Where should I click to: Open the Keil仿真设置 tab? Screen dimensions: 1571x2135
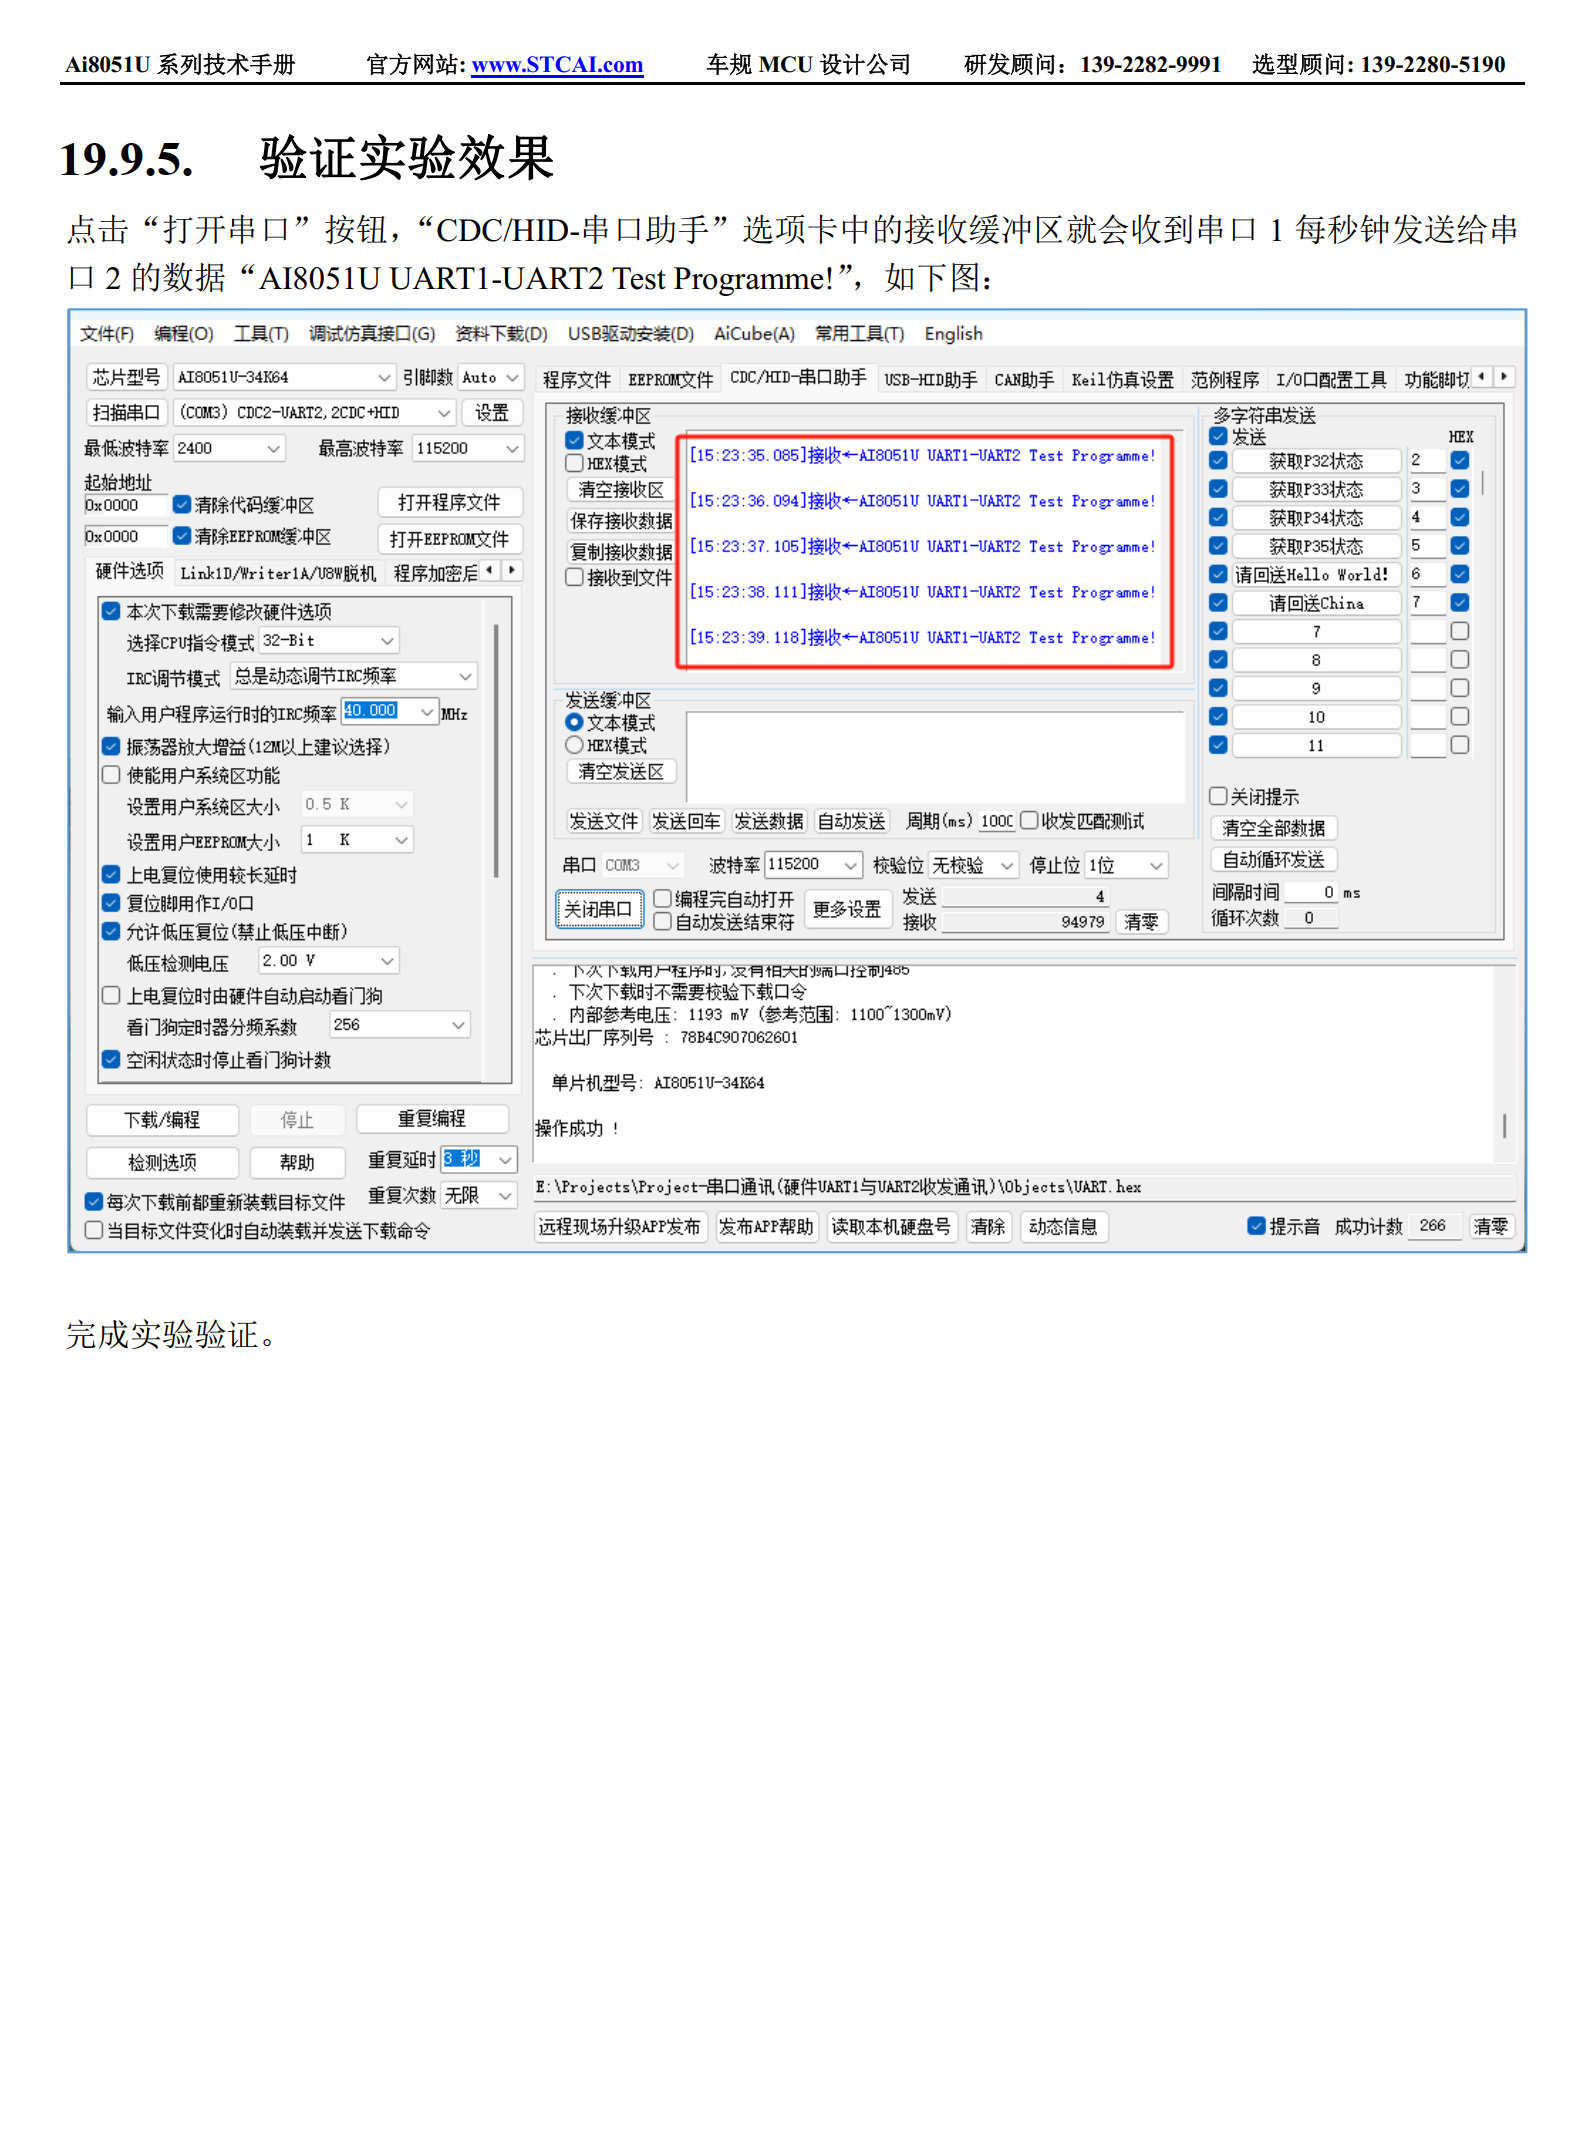point(1122,380)
